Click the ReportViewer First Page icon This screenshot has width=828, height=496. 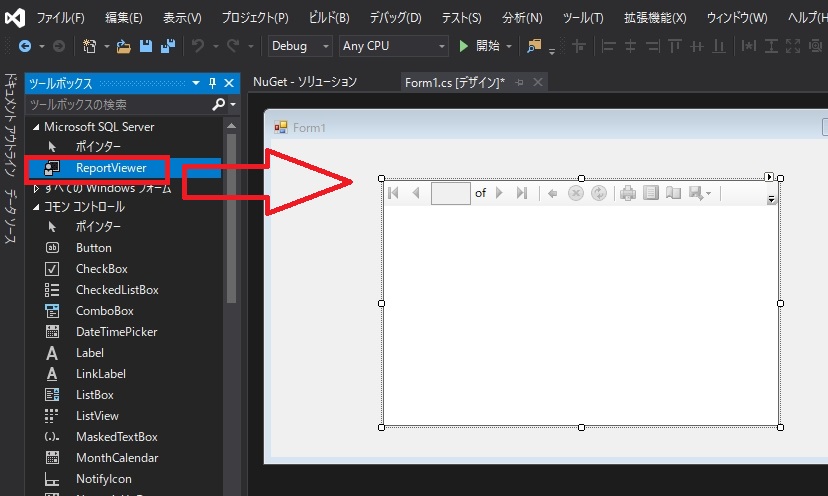click(393, 193)
